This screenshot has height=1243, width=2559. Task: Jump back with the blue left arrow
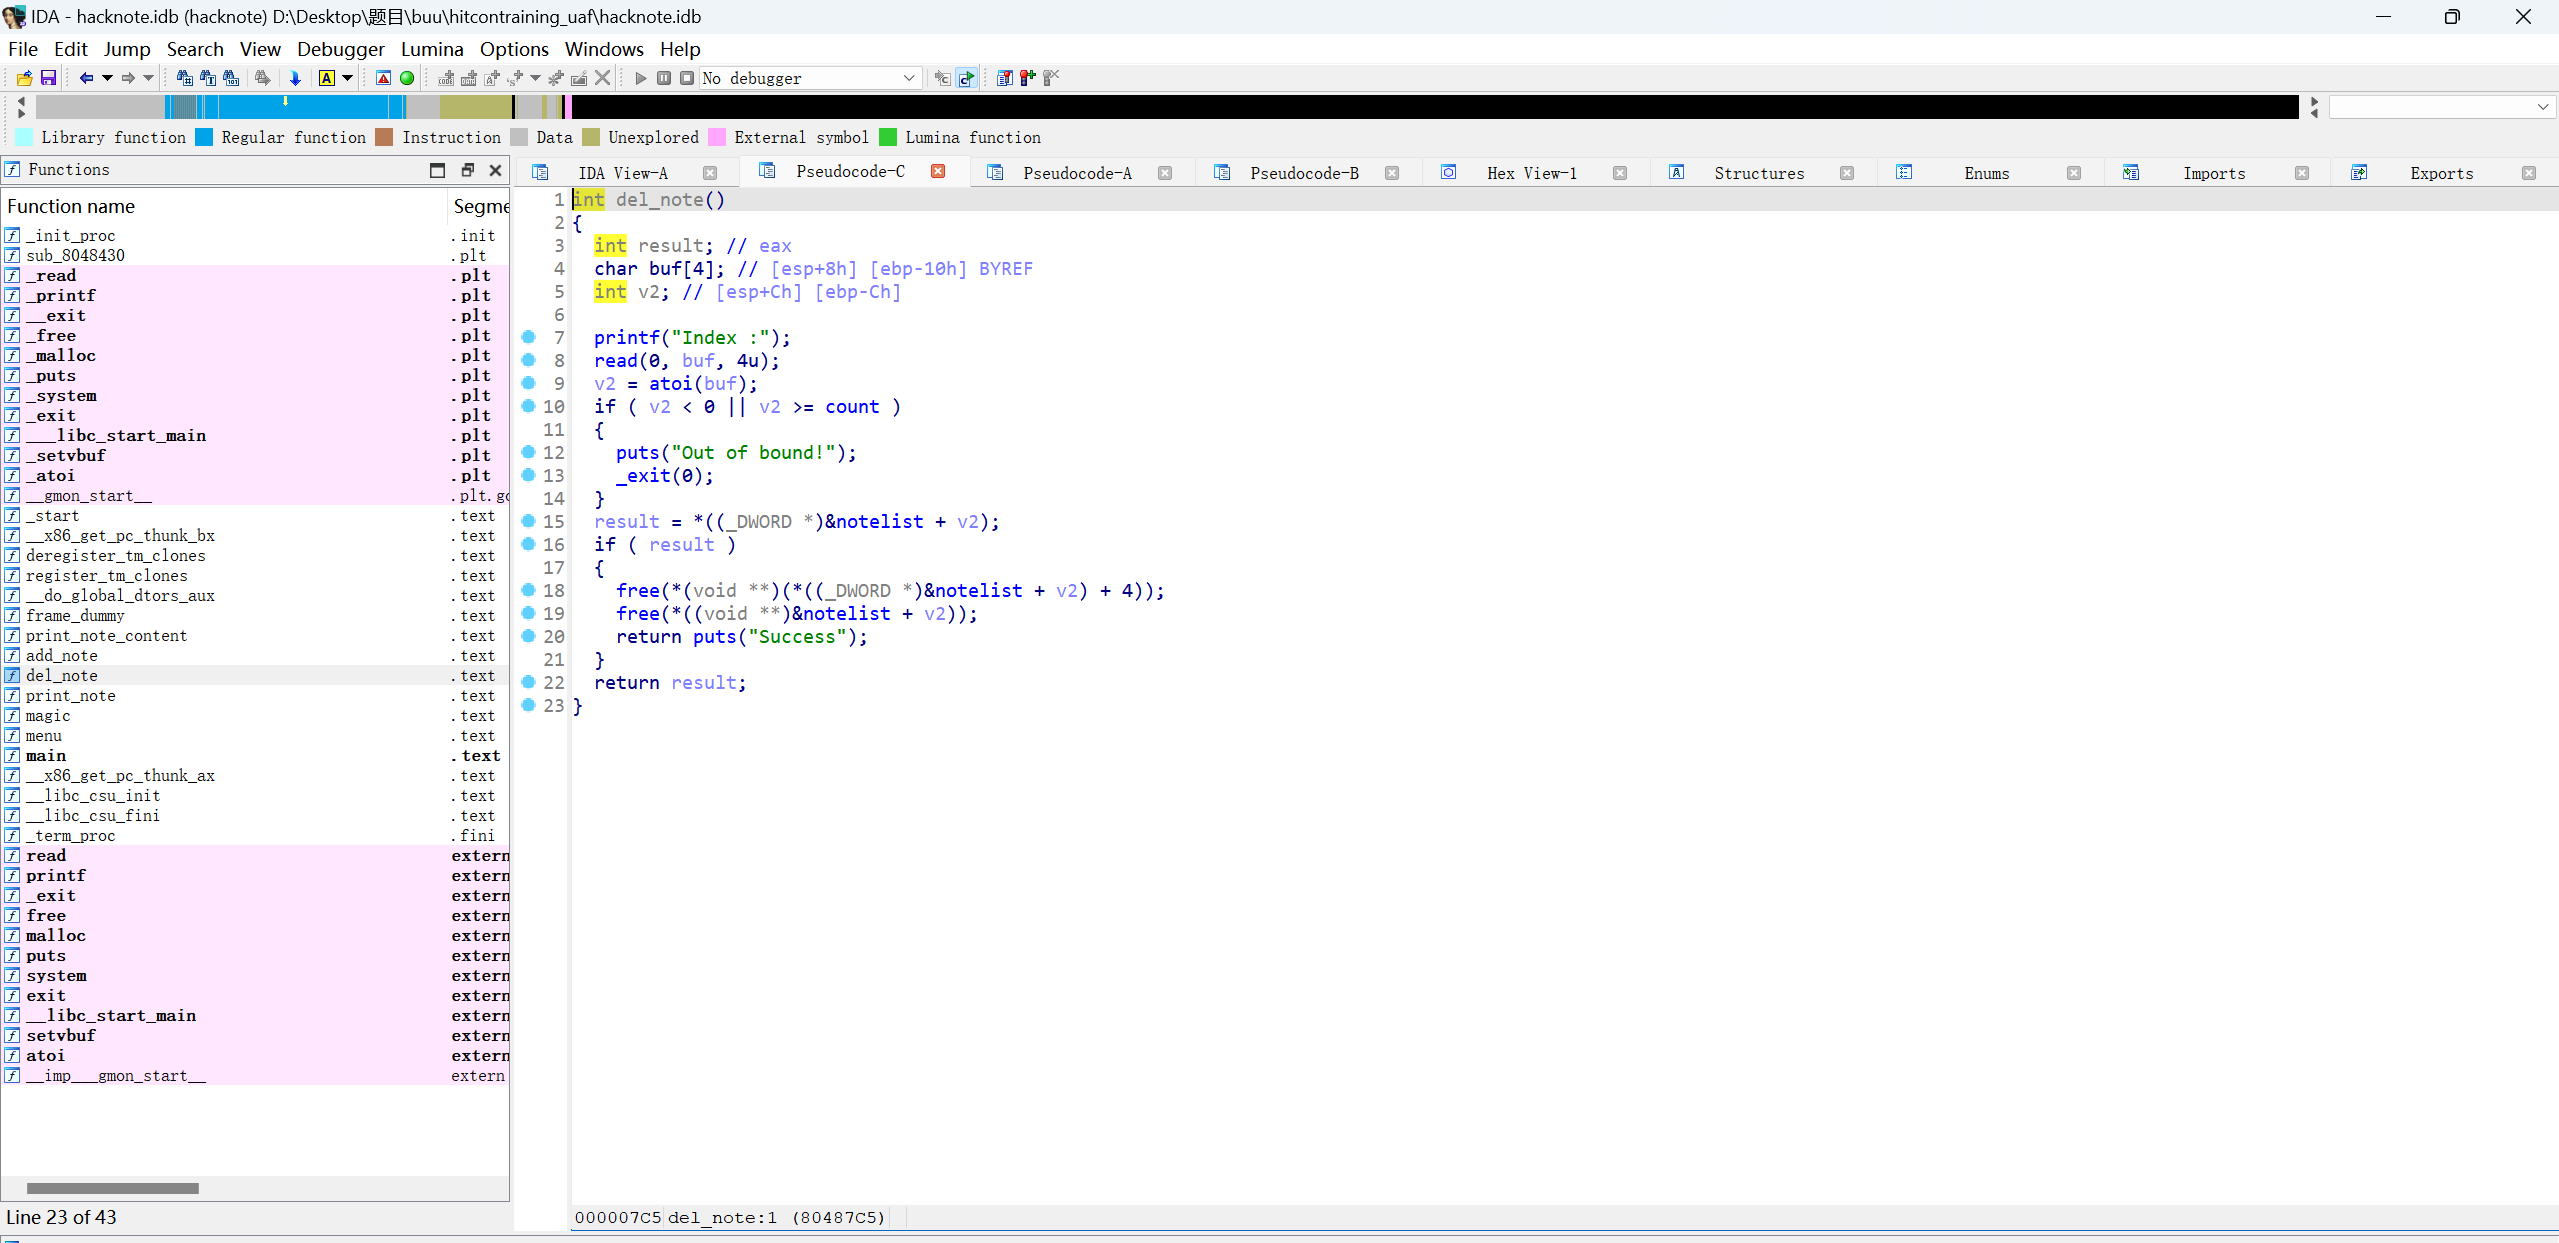point(86,78)
